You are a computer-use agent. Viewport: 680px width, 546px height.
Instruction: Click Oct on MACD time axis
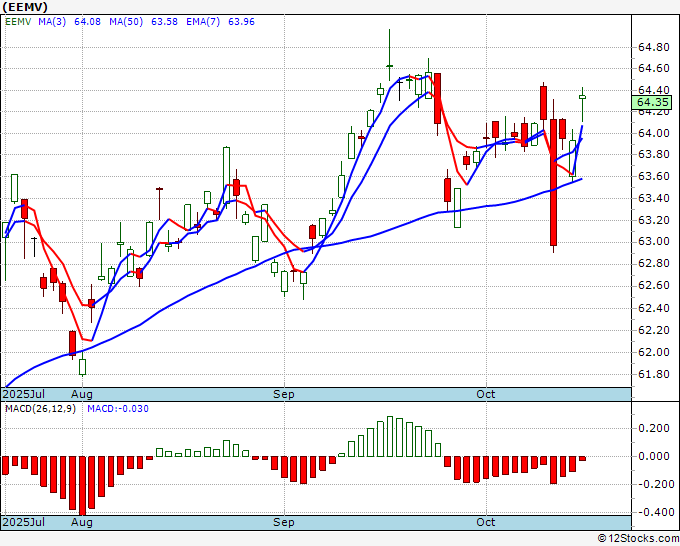pos(486,522)
